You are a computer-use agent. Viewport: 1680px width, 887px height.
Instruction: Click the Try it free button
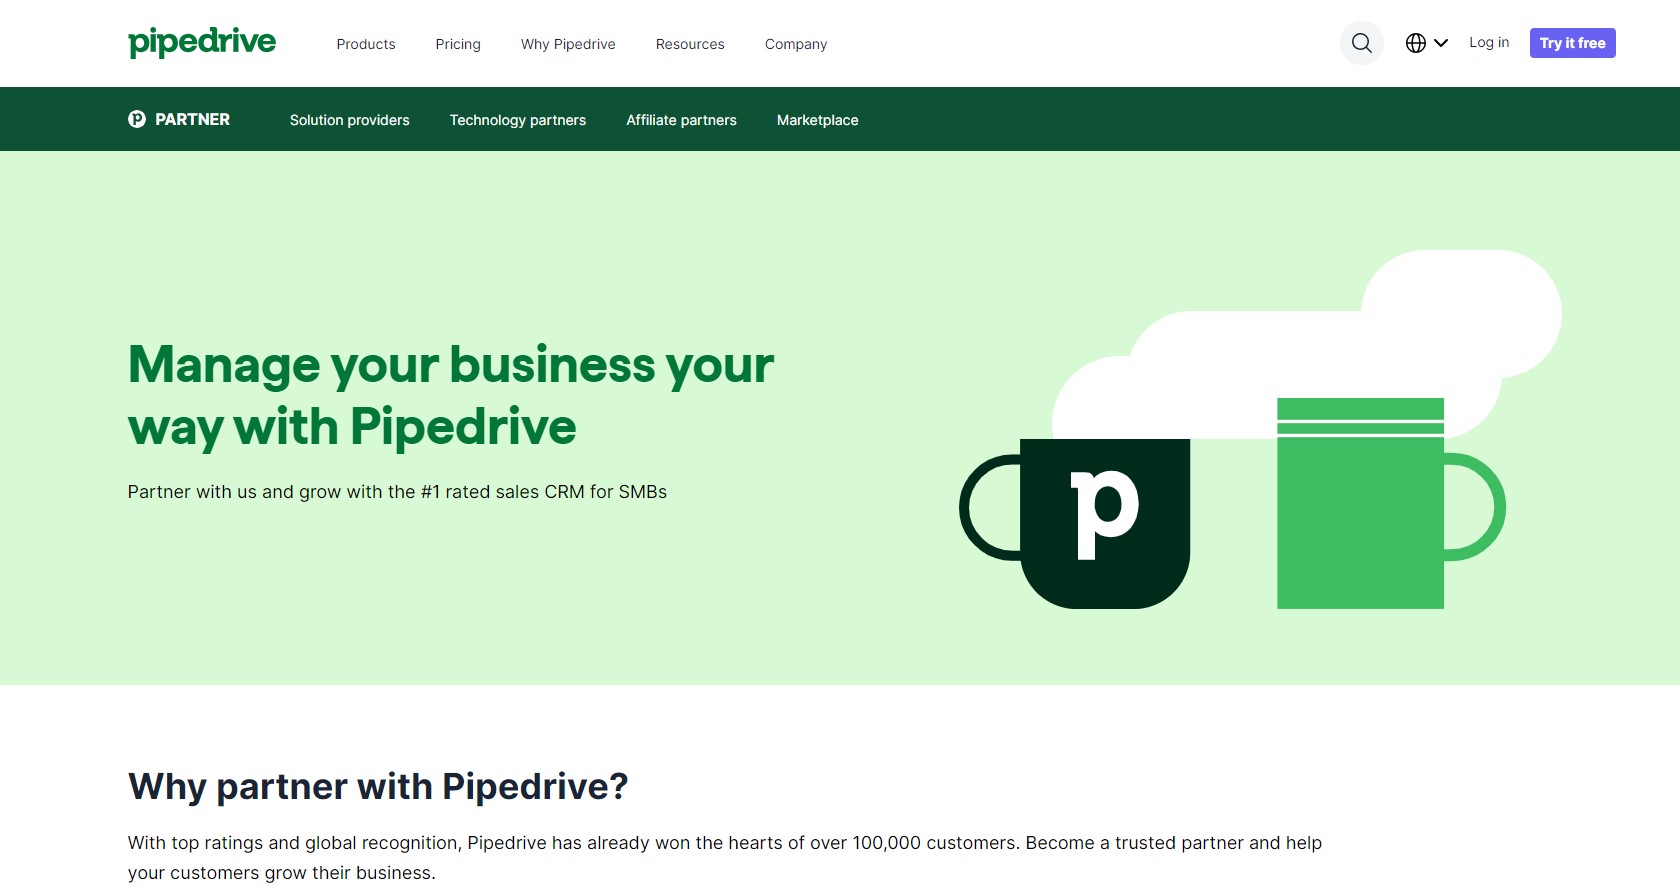[x=1573, y=43]
